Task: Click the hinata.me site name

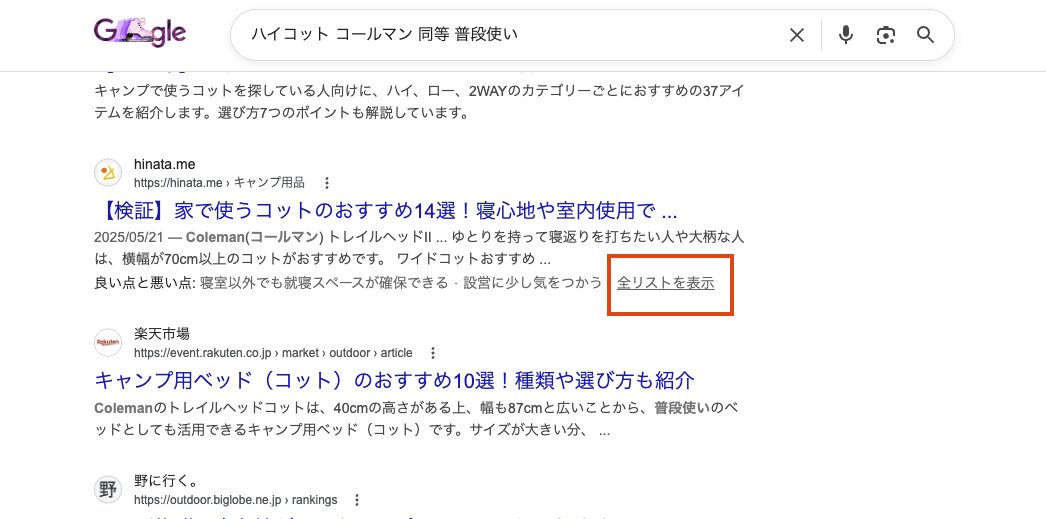Action: (165, 164)
